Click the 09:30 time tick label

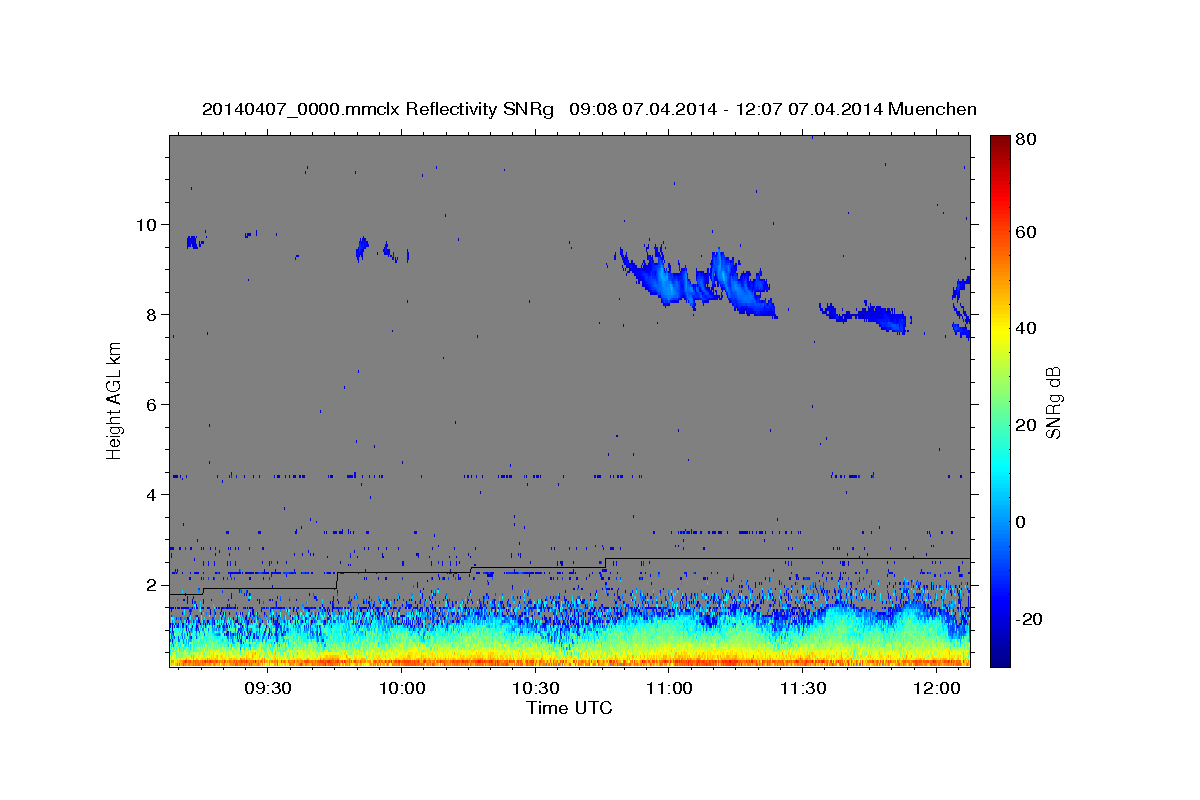[268, 689]
